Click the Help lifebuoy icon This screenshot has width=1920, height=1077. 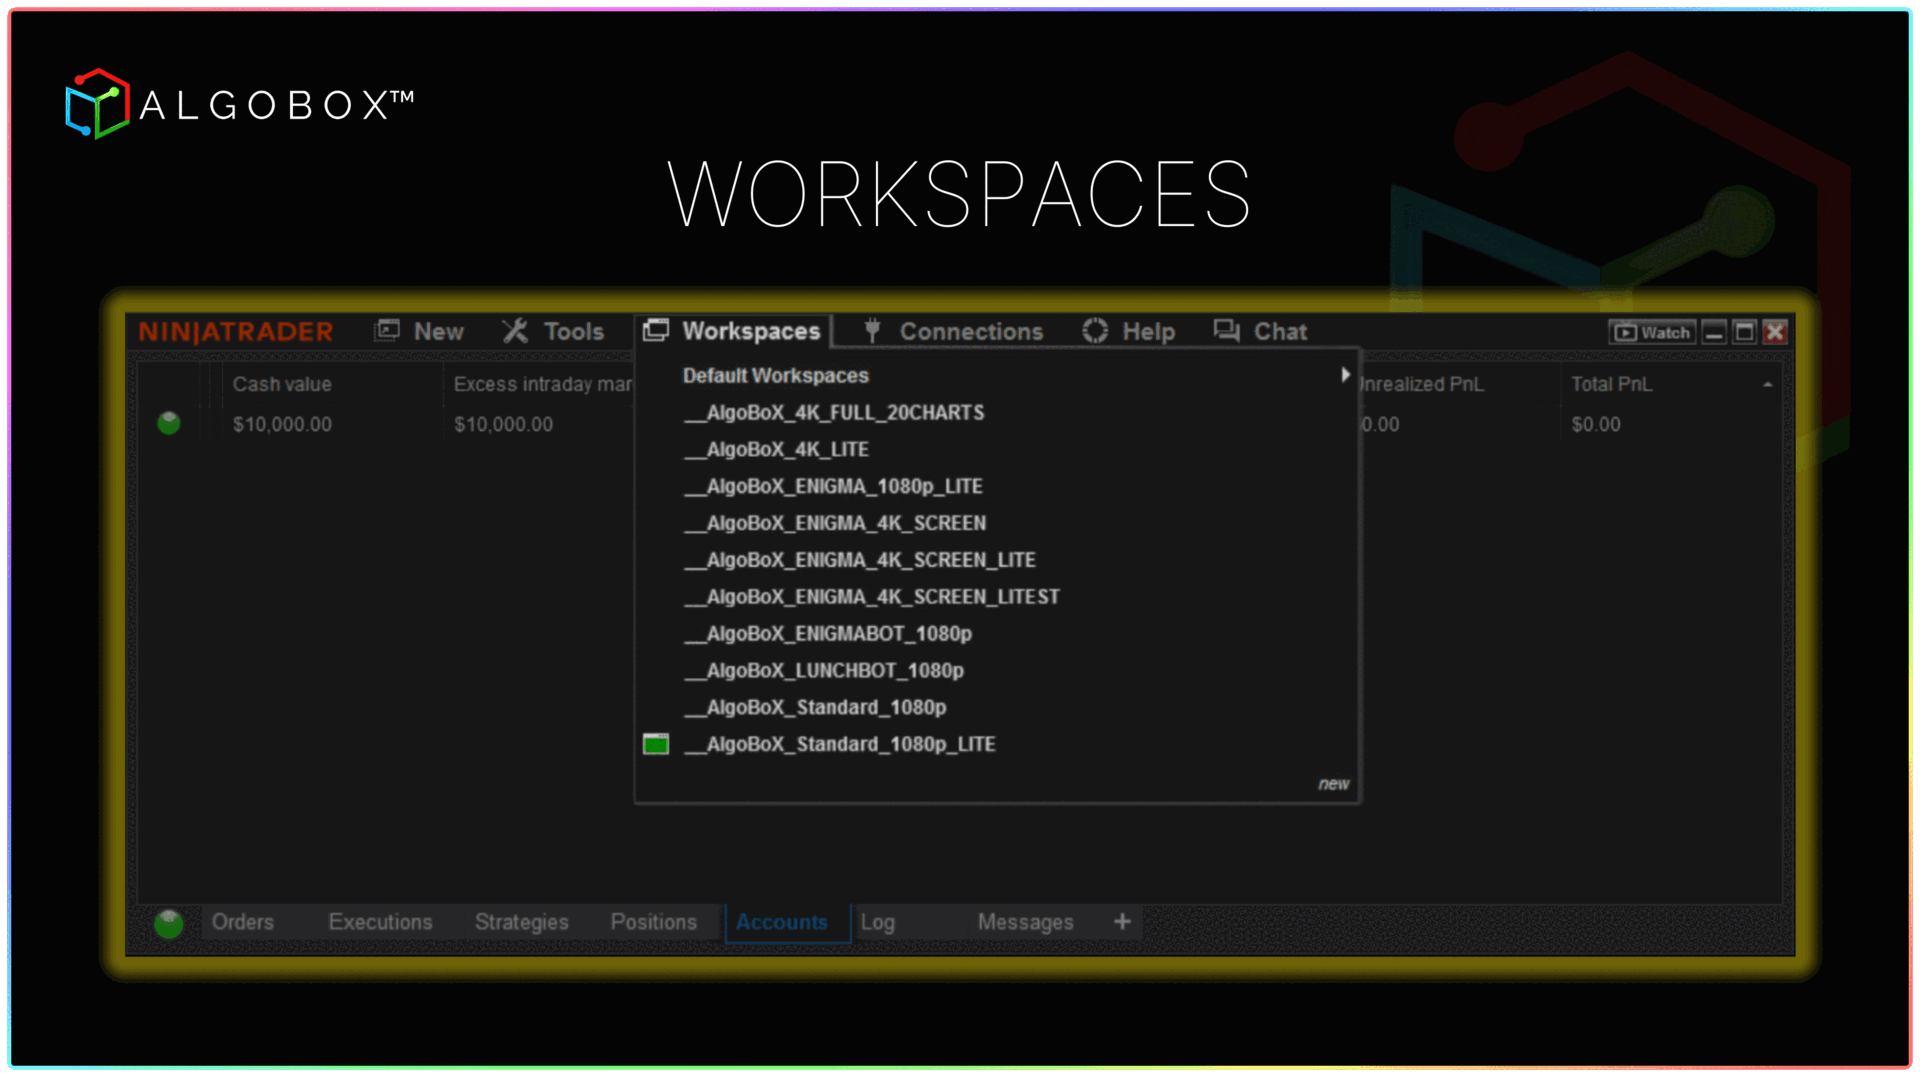click(1095, 331)
